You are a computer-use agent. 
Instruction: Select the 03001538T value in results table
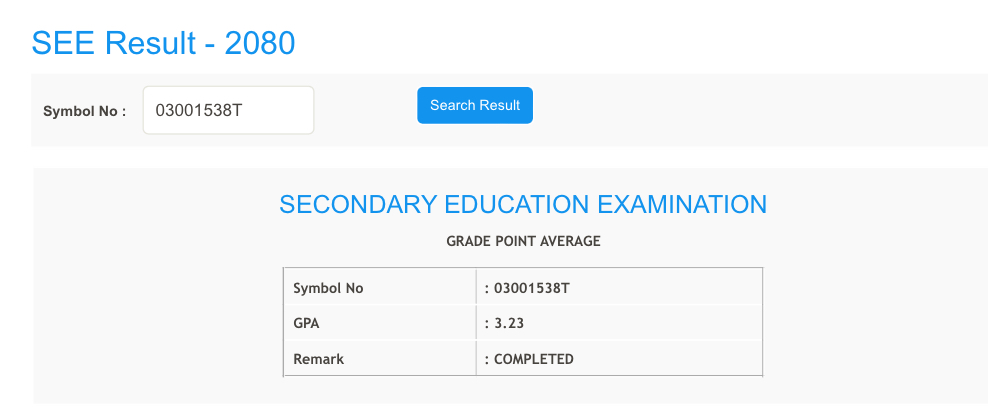(x=531, y=288)
